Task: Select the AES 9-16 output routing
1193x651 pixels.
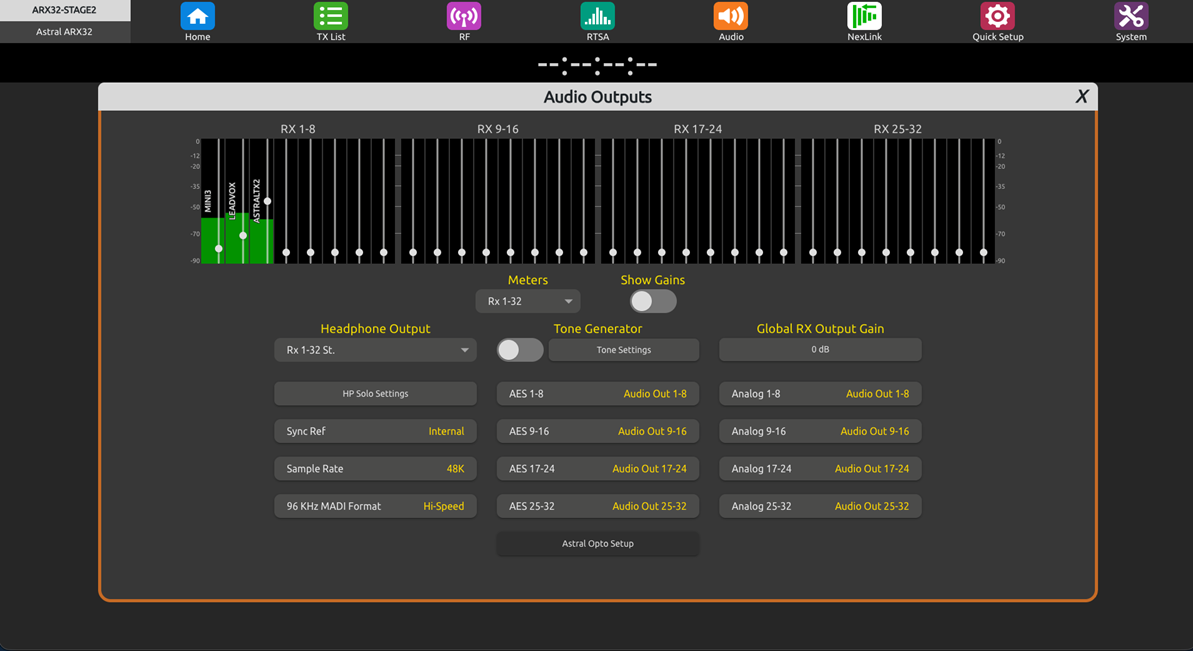Action: point(598,431)
